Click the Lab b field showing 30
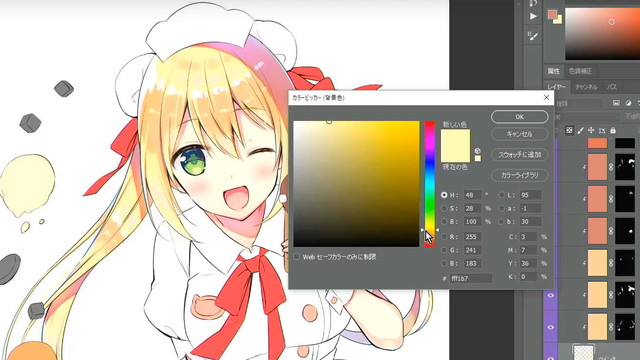The height and width of the screenshot is (360, 640). [530, 222]
